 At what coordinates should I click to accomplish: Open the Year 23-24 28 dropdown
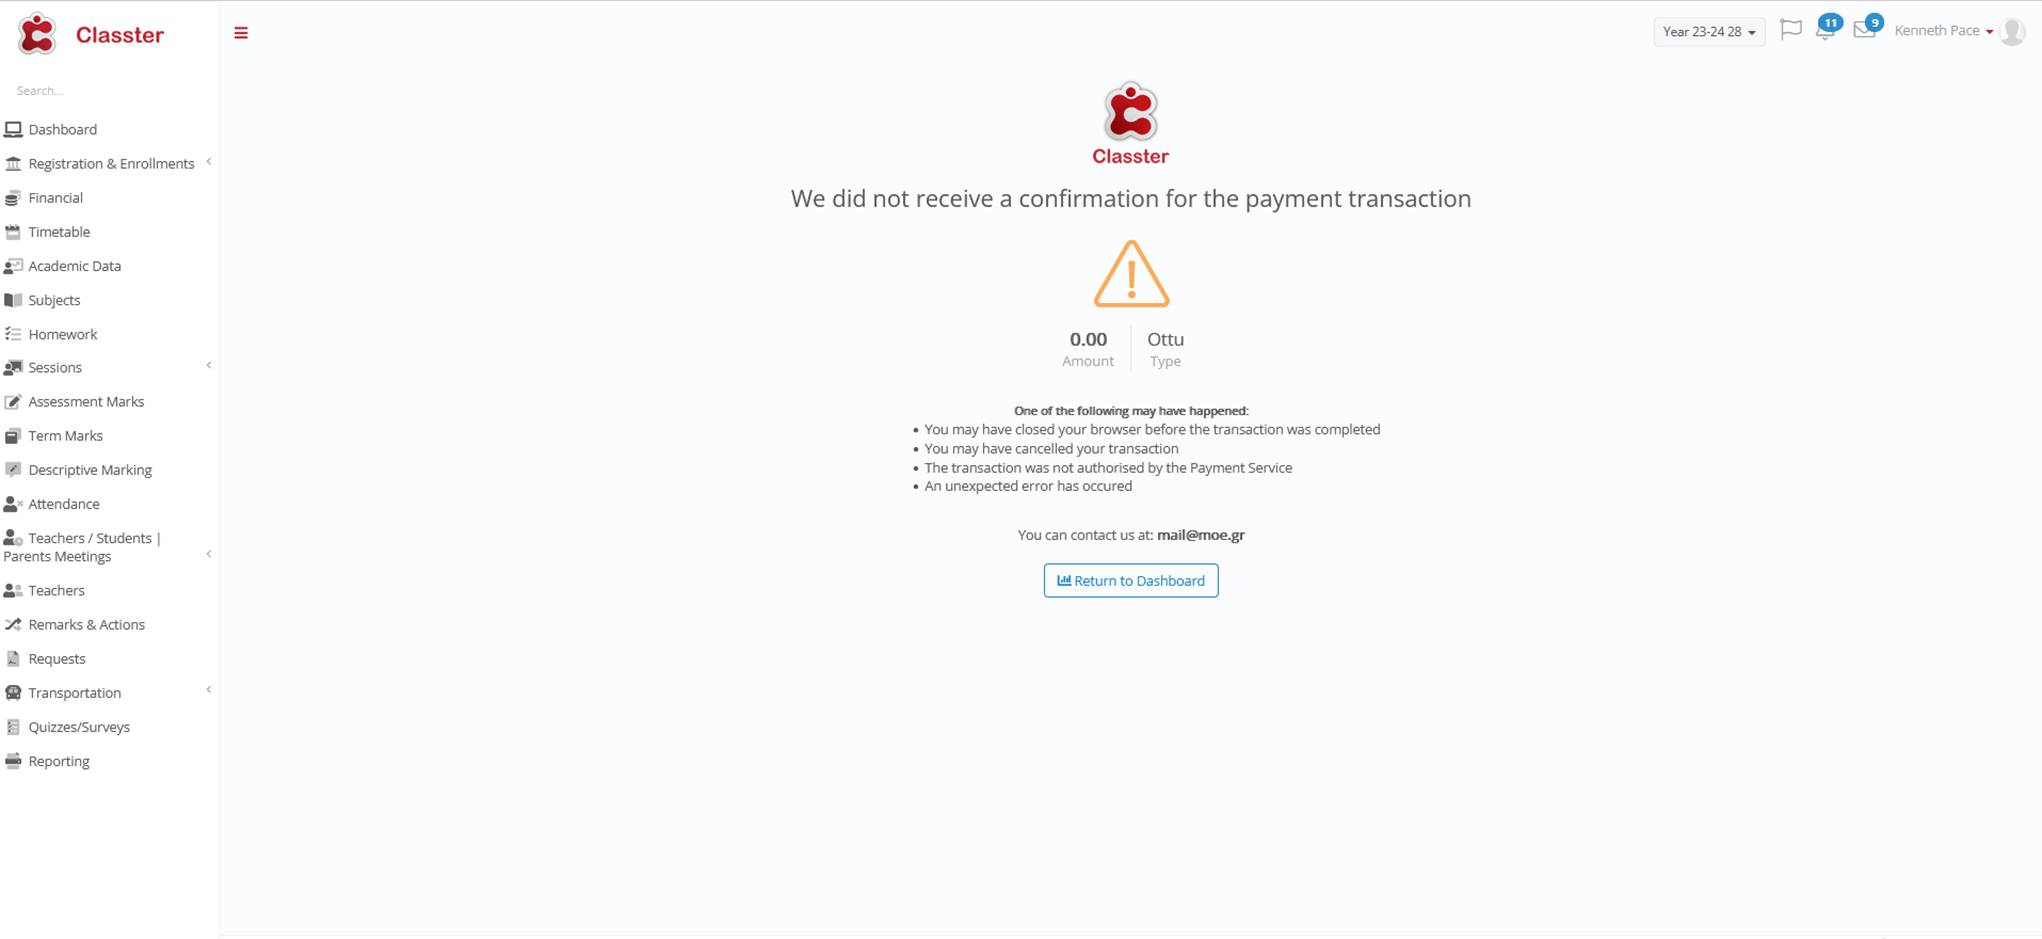coord(1709,32)
